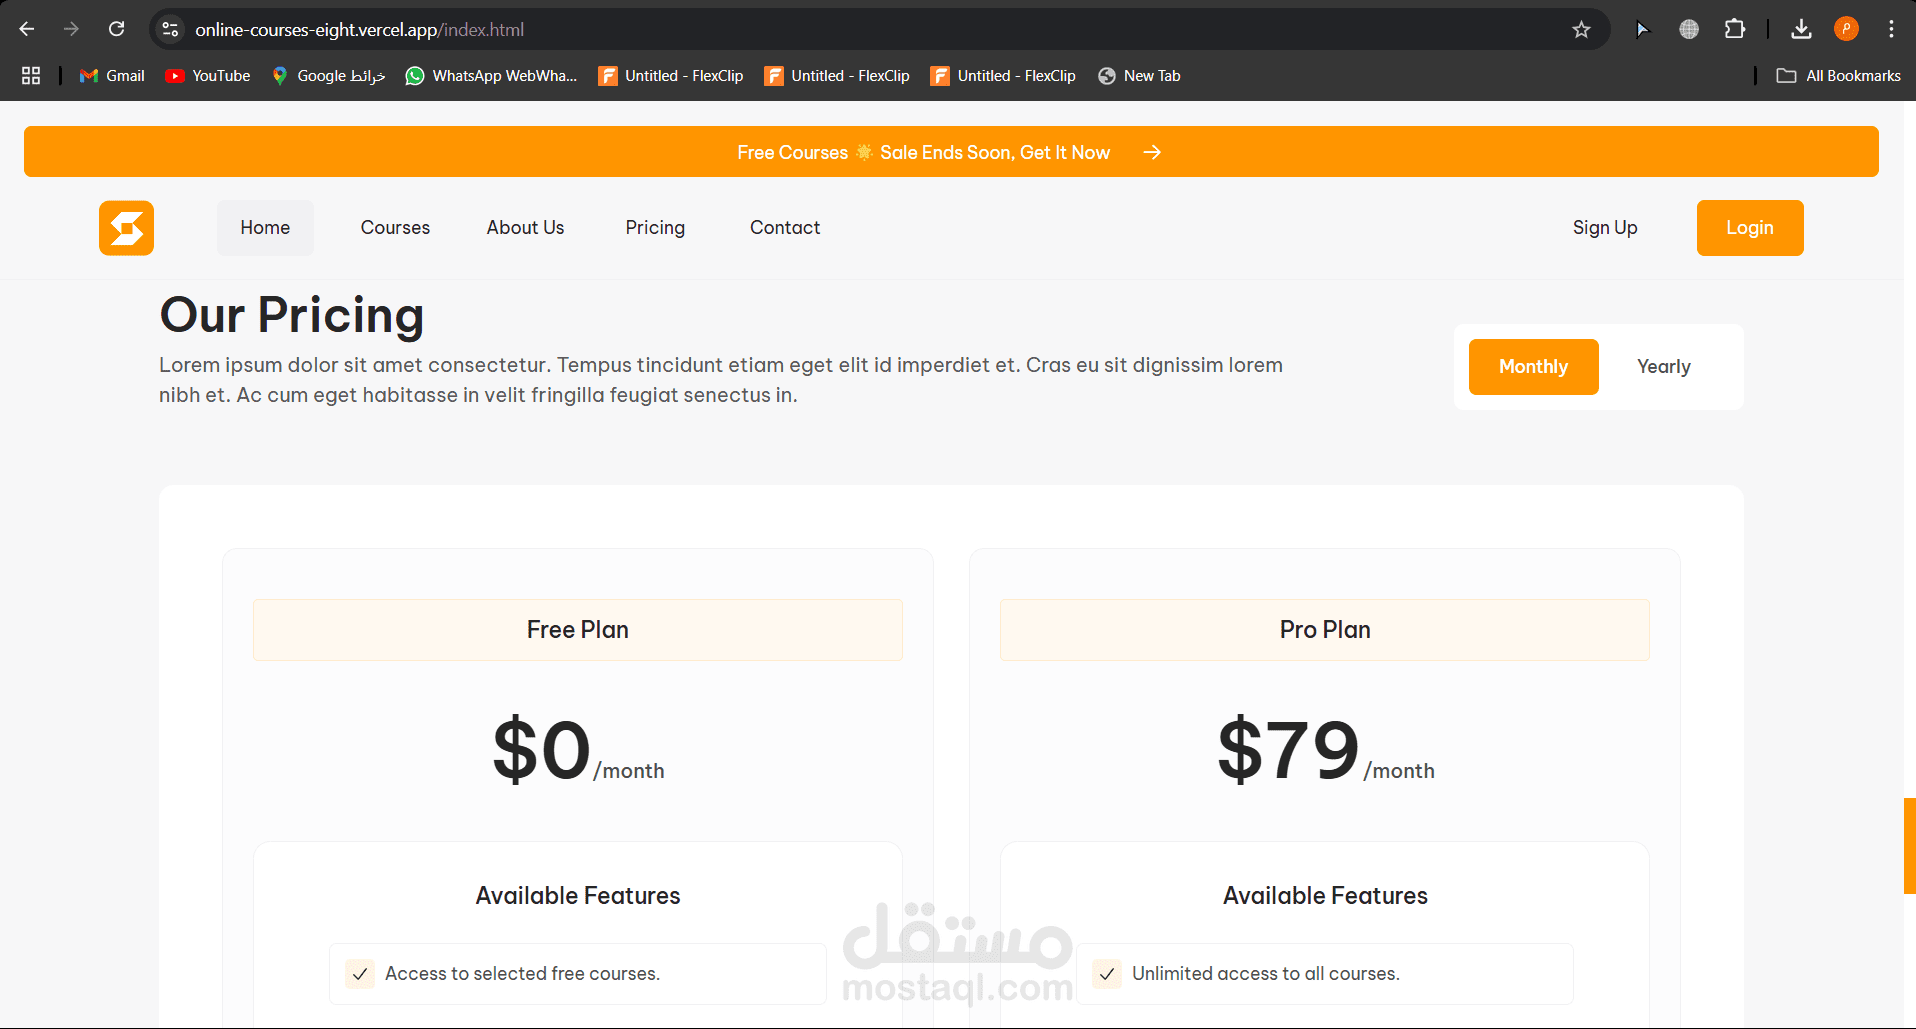Image resolution: width=1916 pixels, height=1029 pixels.
Task: Go to the Home nav item
Action: [x=265, y=228]
